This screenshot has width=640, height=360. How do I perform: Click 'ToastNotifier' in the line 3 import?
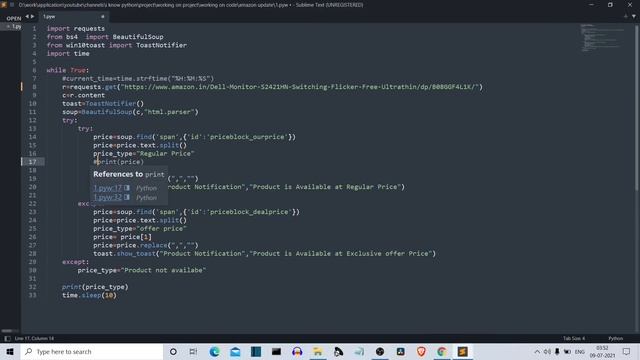point(161,45)
